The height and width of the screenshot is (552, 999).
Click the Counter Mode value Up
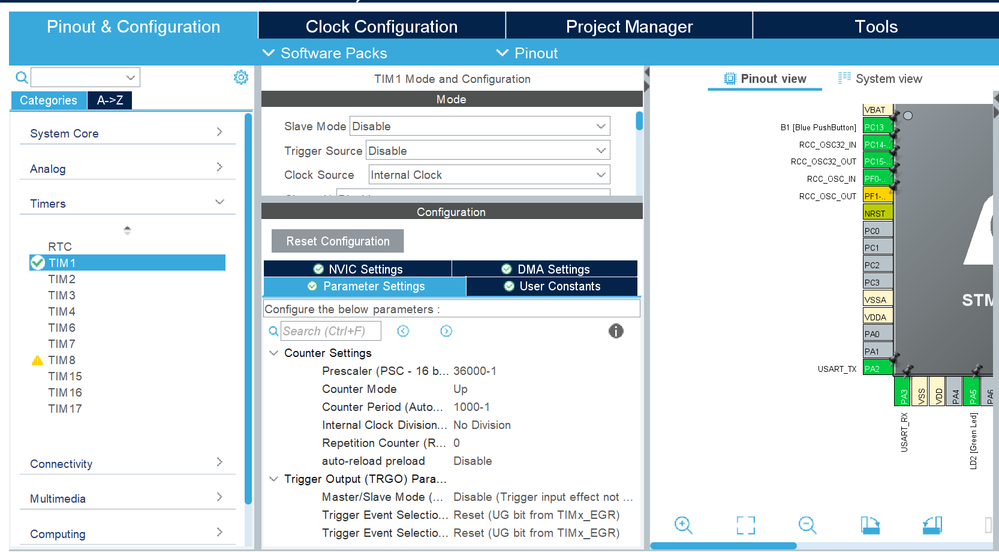460,389
